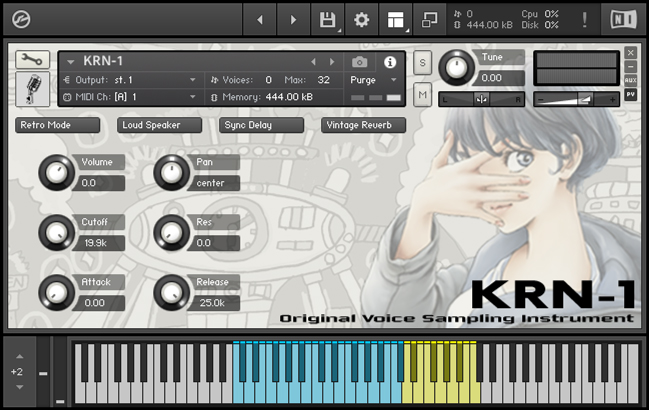The image size is (649, 410).
Task: Solo the KRN-1 instrument
Action: coord(422,62)
